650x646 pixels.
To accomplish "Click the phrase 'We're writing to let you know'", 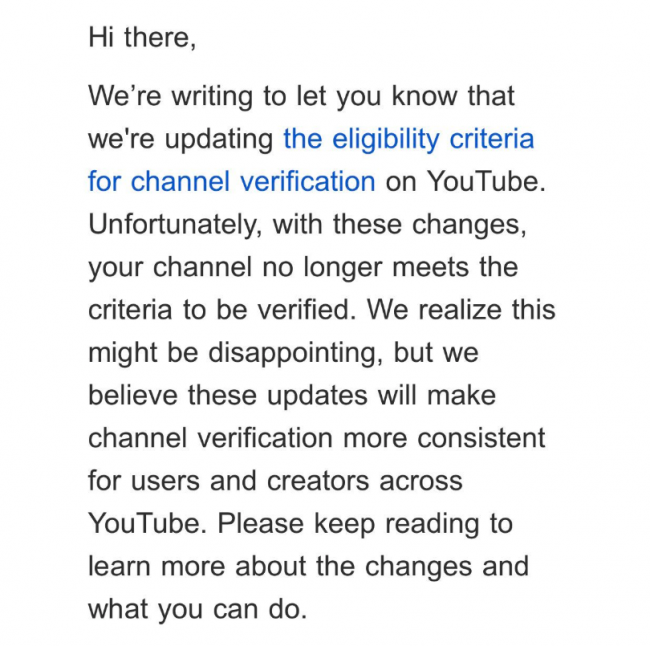I will click(273, 96).
